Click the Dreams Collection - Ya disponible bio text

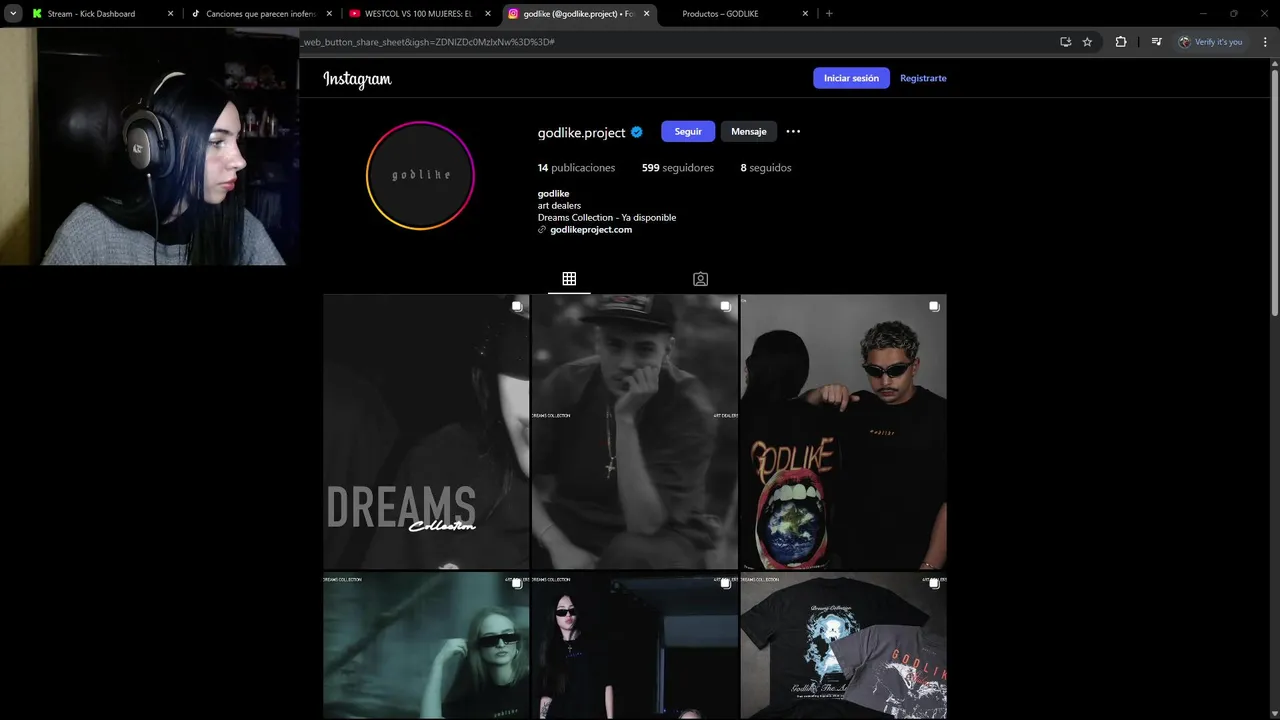pos(607,218)
